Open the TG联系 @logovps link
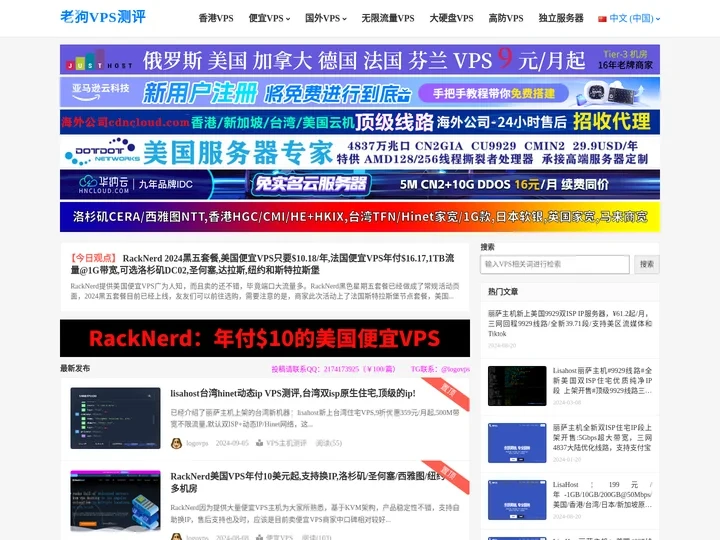The height and width of the screenshot is (540, 720). tap(440, 369)
